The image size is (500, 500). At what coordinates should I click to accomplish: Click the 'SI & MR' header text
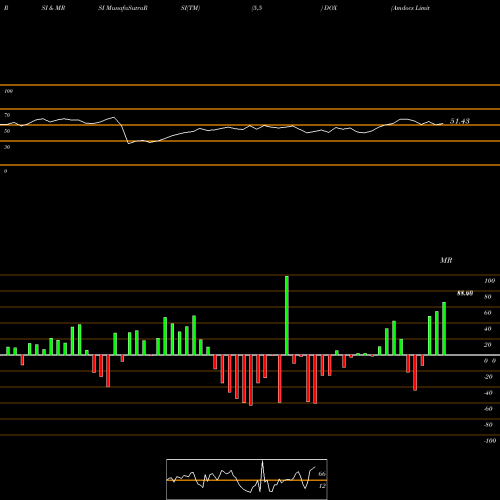click(53, 8)
